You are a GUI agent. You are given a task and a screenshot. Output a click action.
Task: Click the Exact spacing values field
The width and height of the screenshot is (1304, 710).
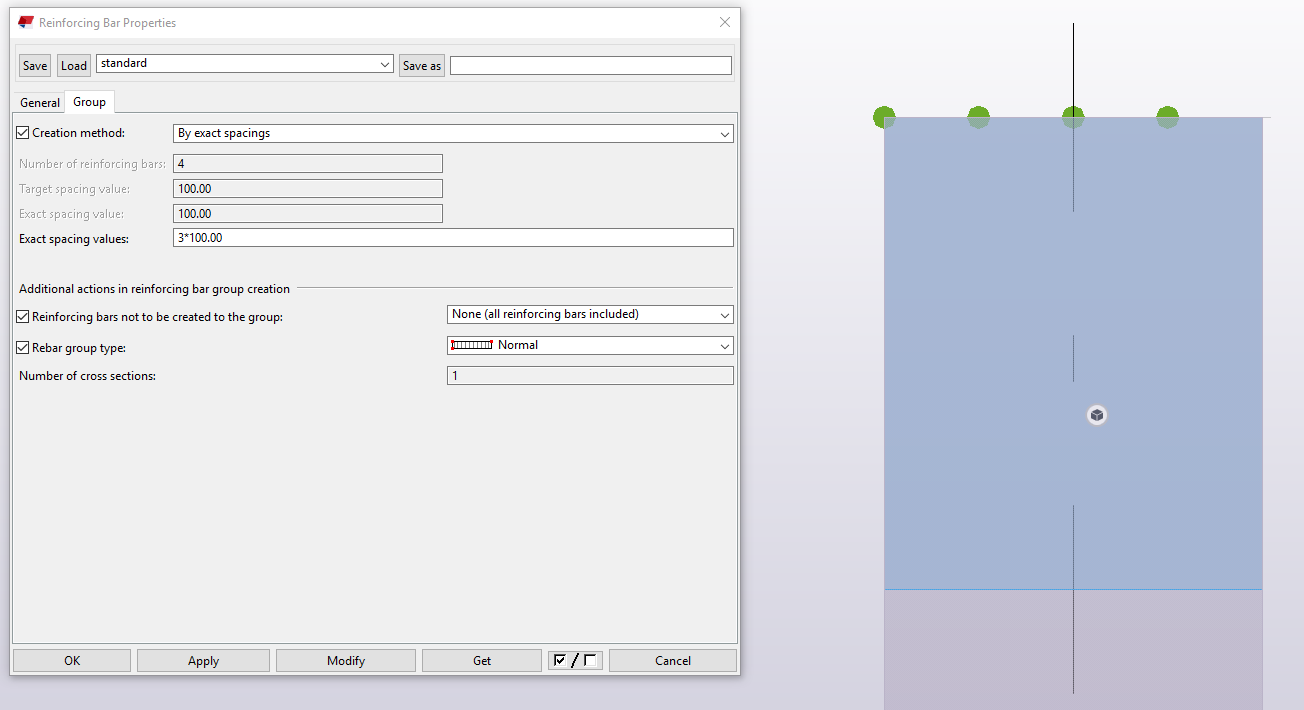pos(453,238)
